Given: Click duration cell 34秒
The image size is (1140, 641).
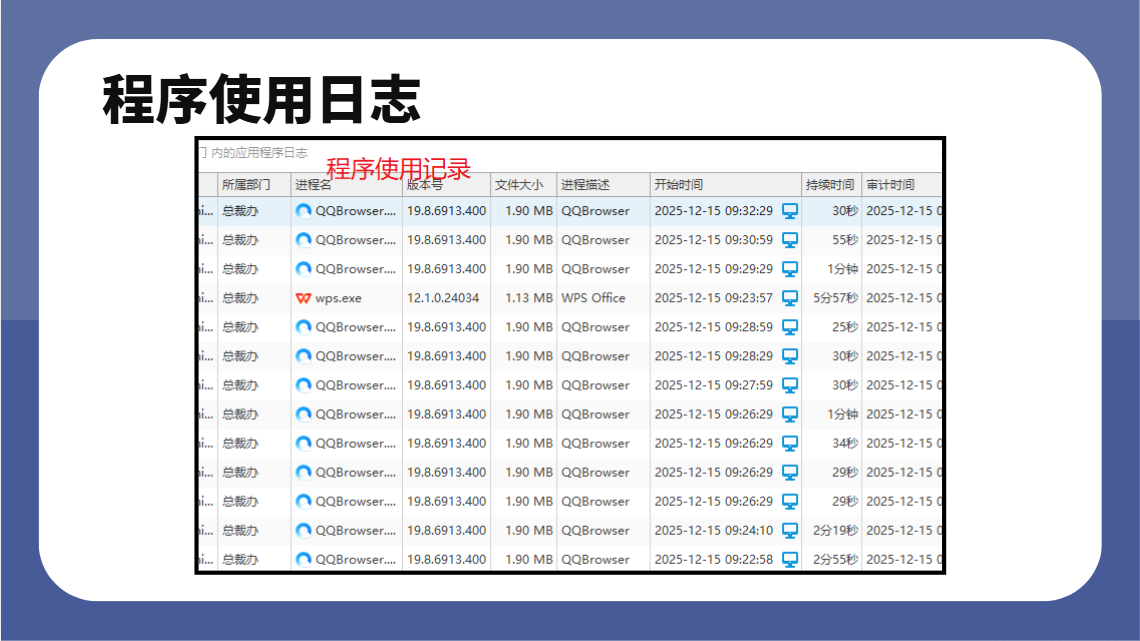Looking at the screenshot, I should pos(845,443).
